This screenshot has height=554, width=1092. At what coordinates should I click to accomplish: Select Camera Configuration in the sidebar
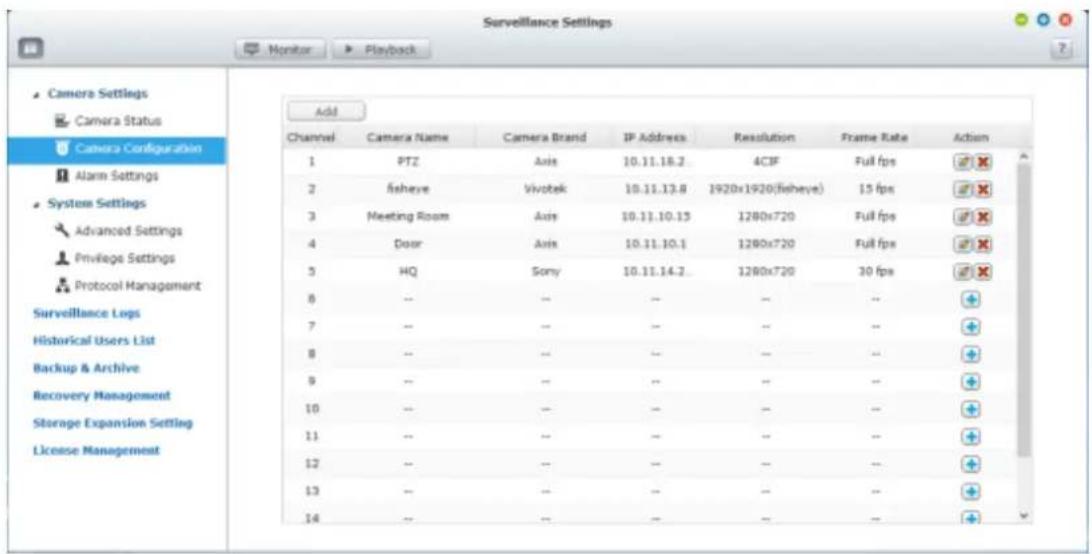(x=116, y=148)
